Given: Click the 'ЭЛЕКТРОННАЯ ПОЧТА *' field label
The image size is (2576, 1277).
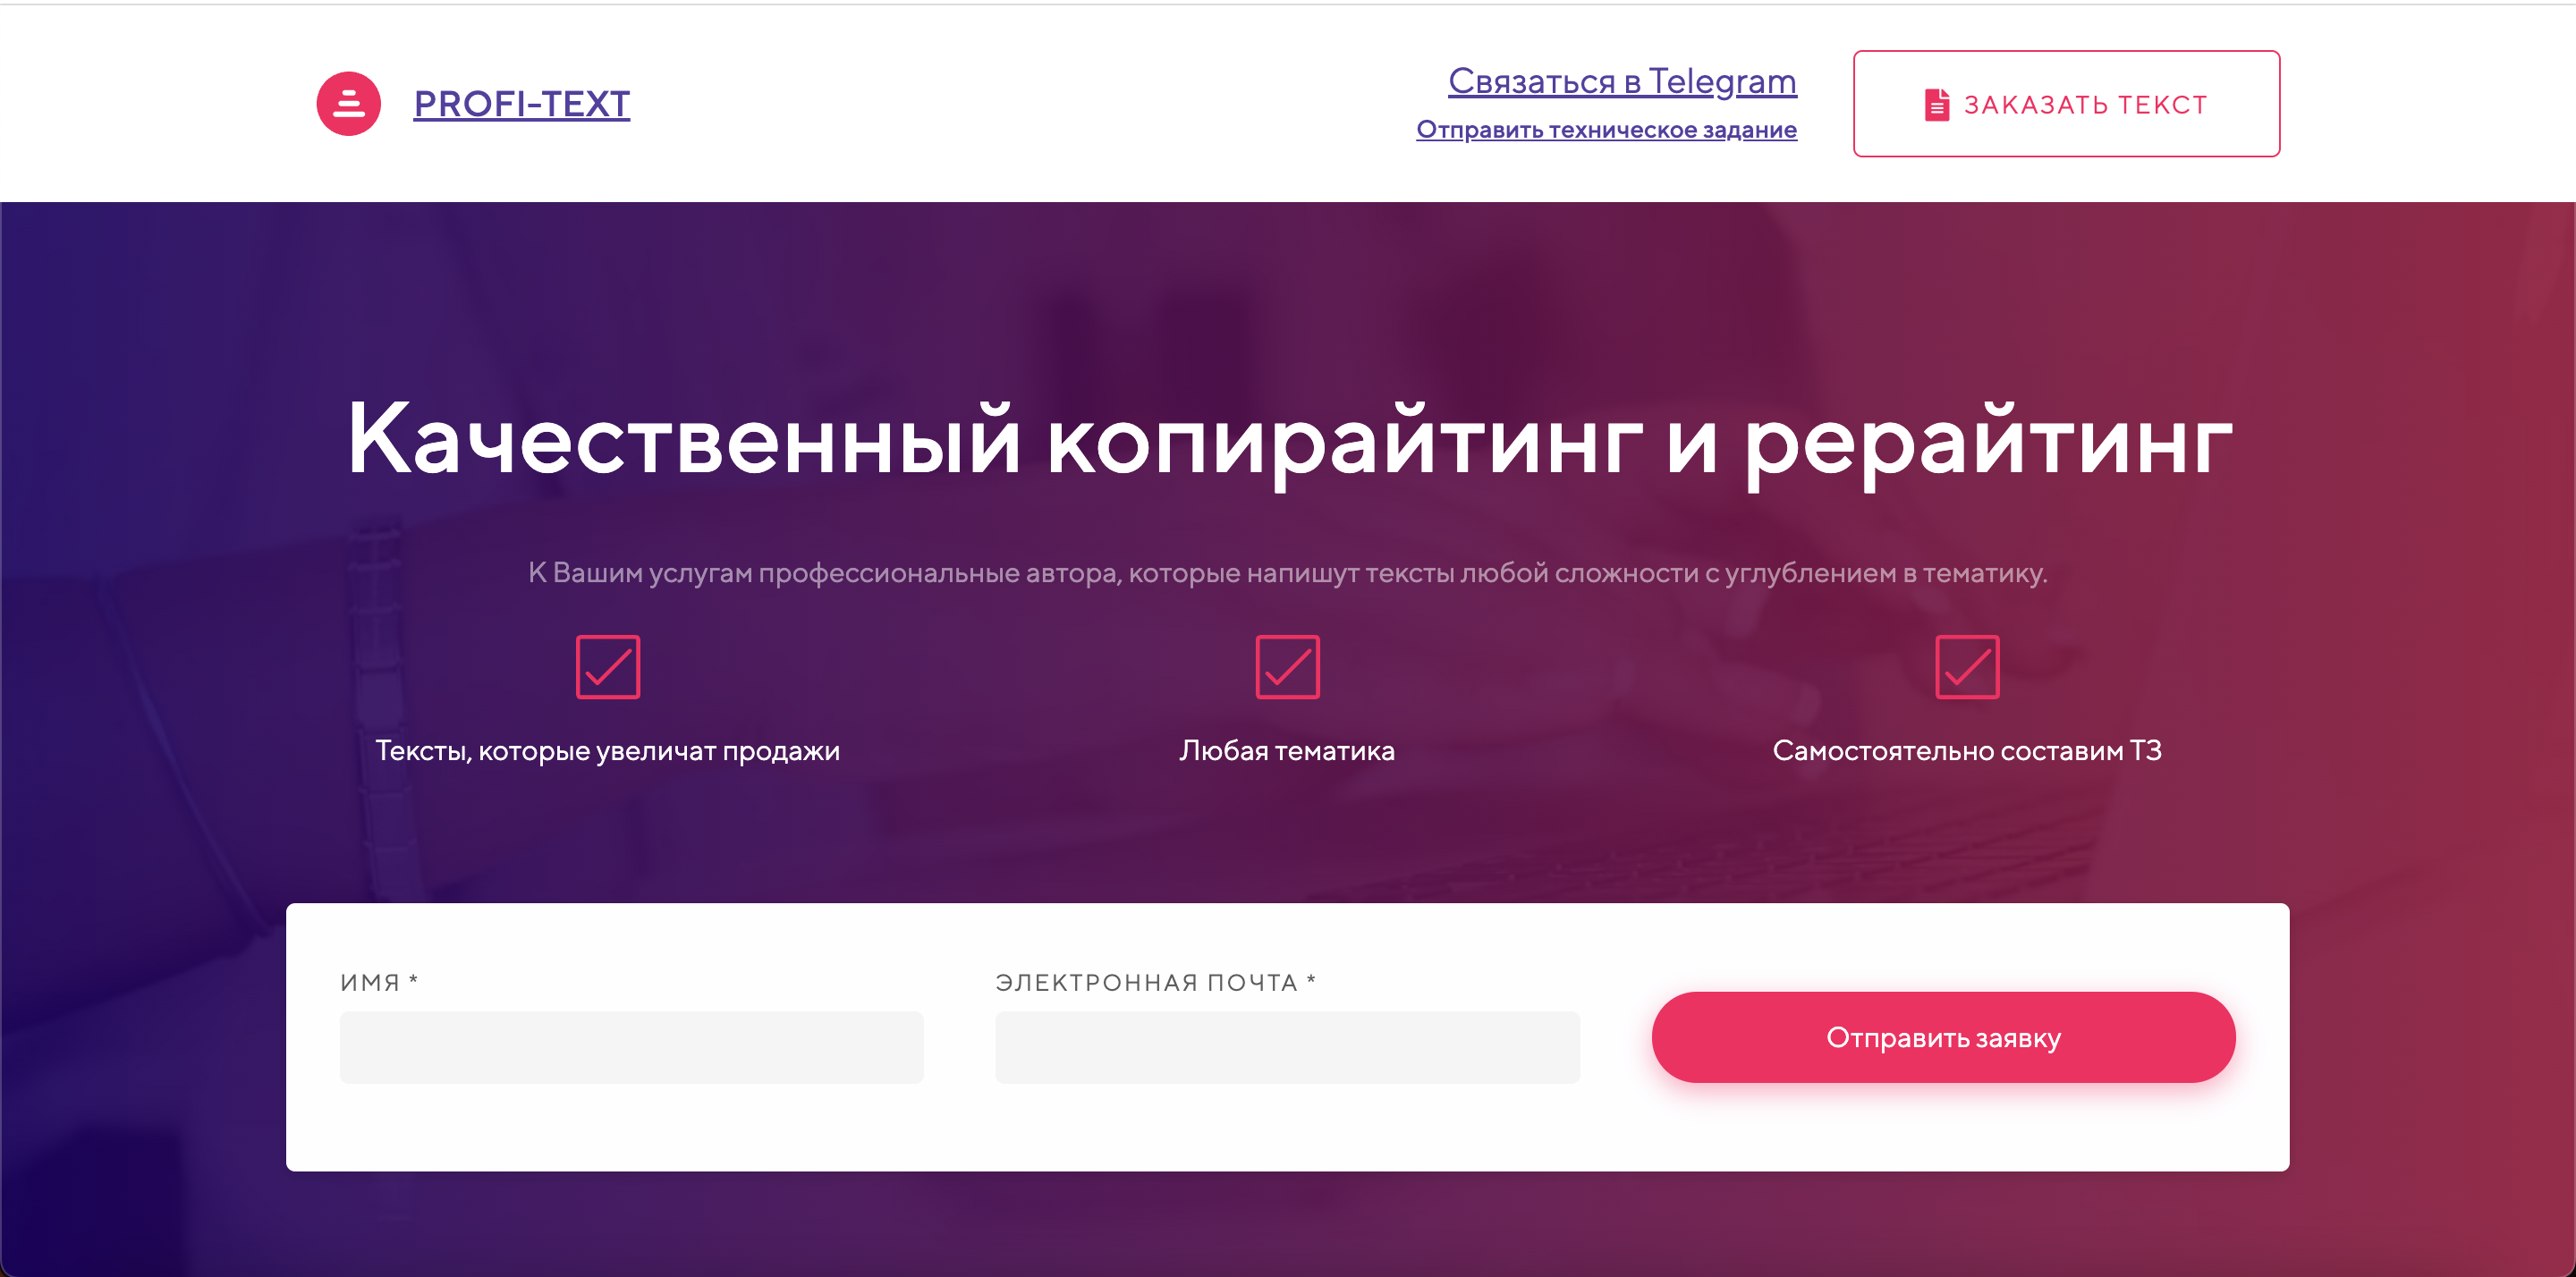Looking at the screenshot, I should 1155,982.
